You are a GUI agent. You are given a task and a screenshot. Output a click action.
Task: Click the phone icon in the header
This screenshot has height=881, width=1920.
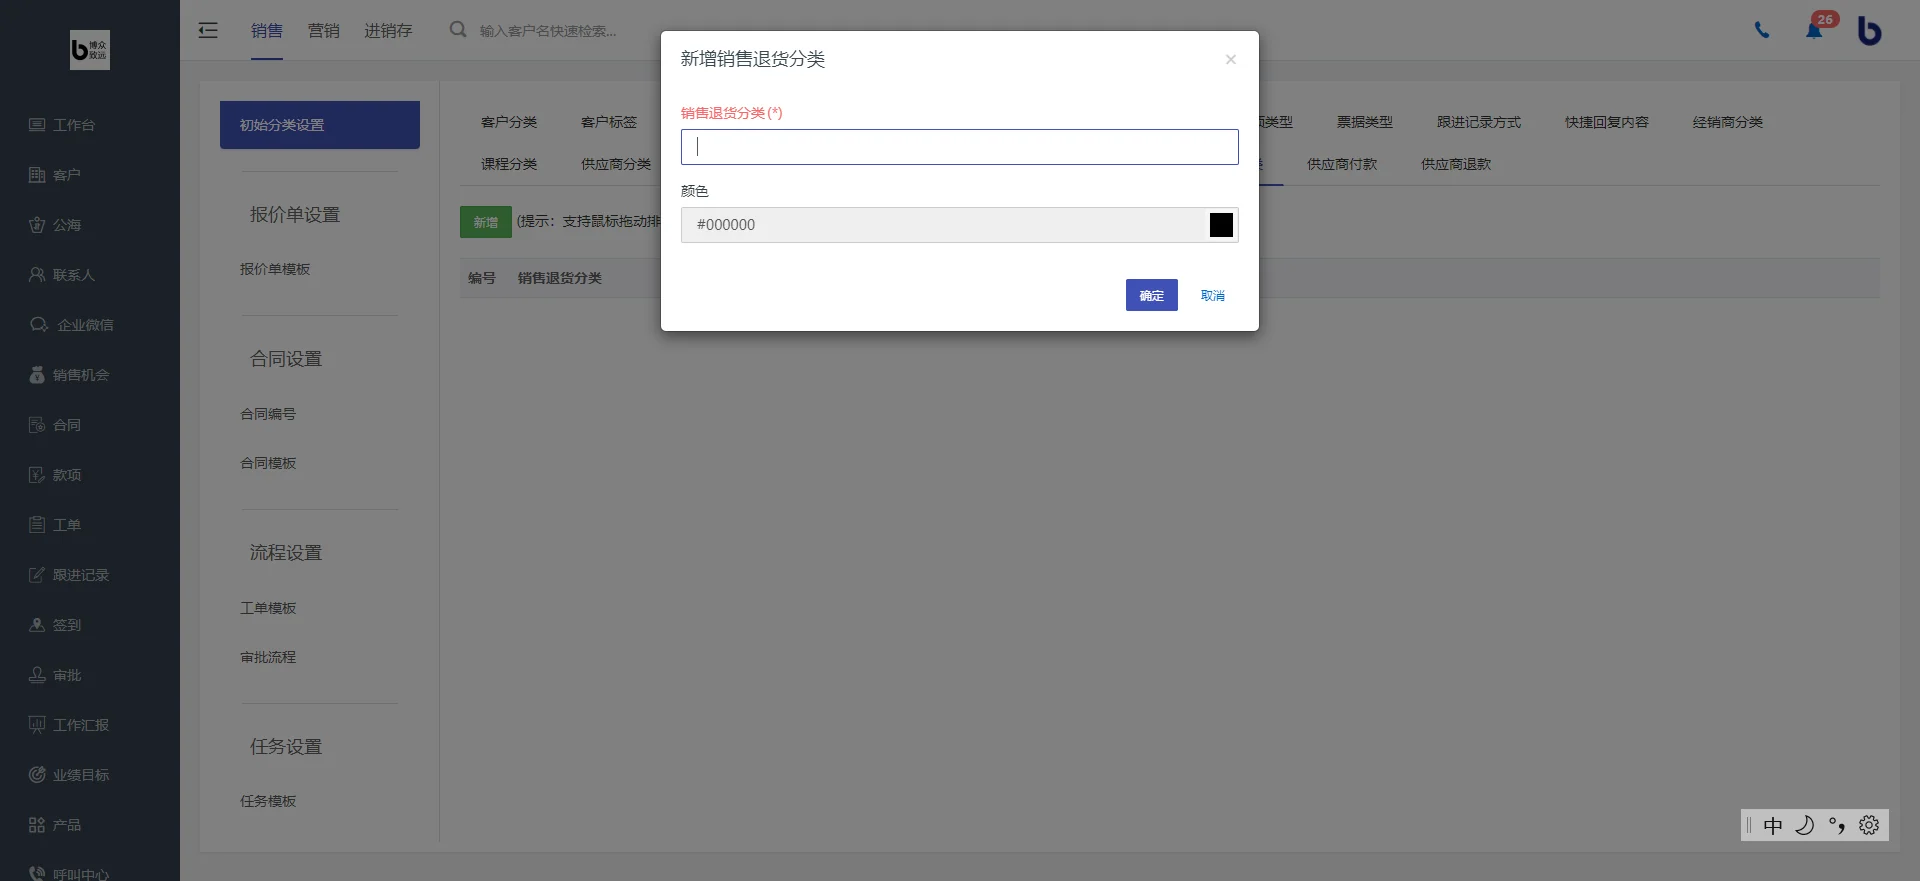pyautogui.click(x=1762, y=30)
